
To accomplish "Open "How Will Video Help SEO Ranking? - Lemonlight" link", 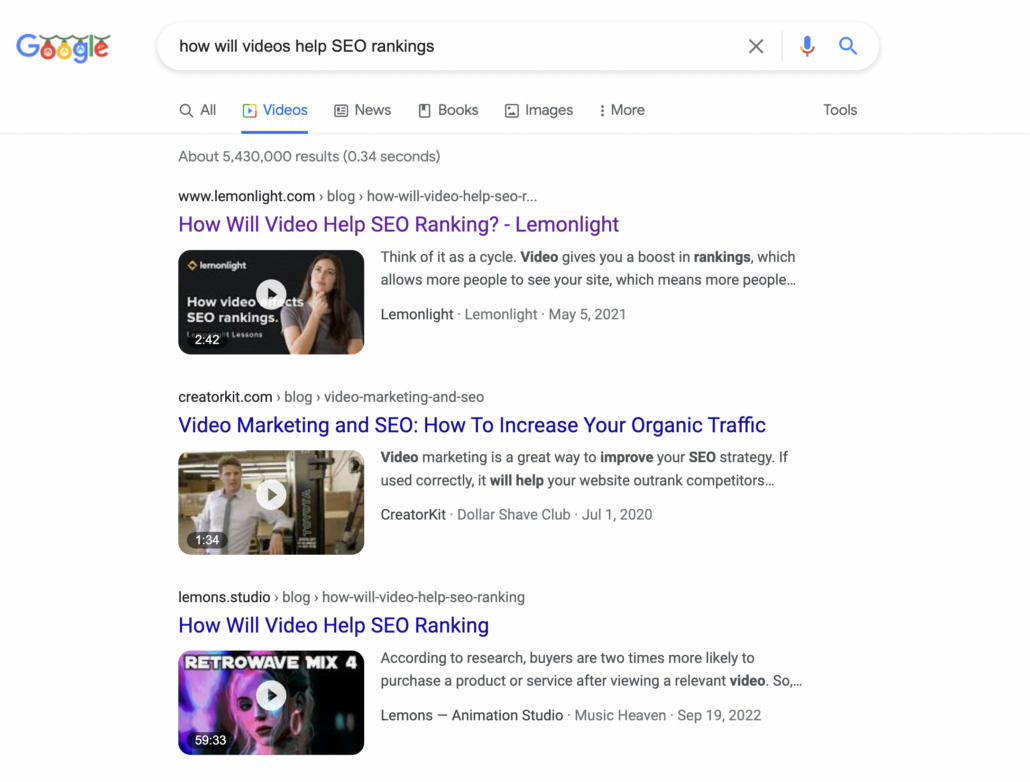I will tap(399, 225).
